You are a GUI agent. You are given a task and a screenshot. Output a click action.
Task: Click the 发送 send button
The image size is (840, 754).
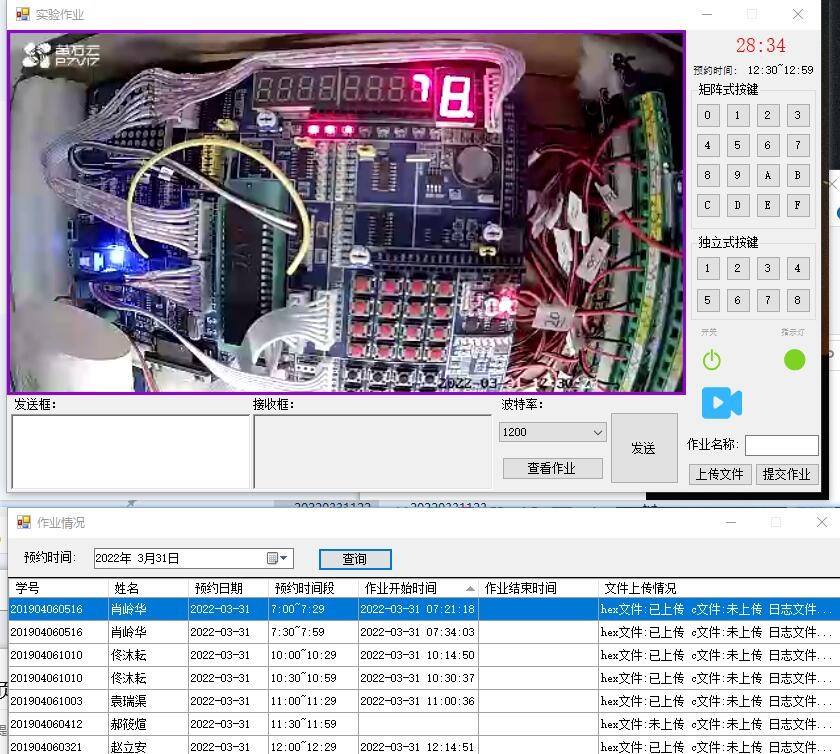click(x=643, y=448)
